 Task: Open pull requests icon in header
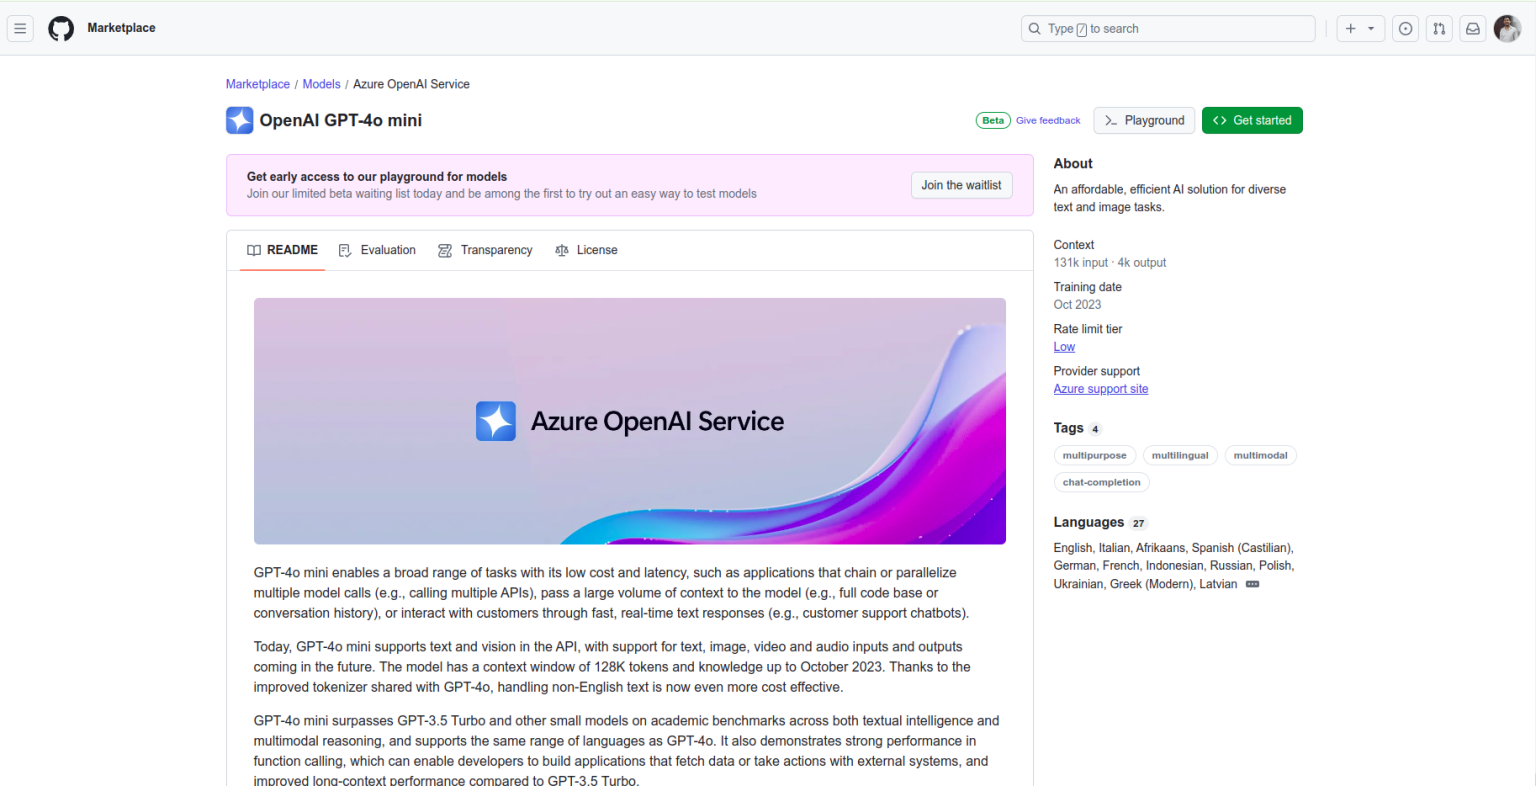click(1439, 29)
